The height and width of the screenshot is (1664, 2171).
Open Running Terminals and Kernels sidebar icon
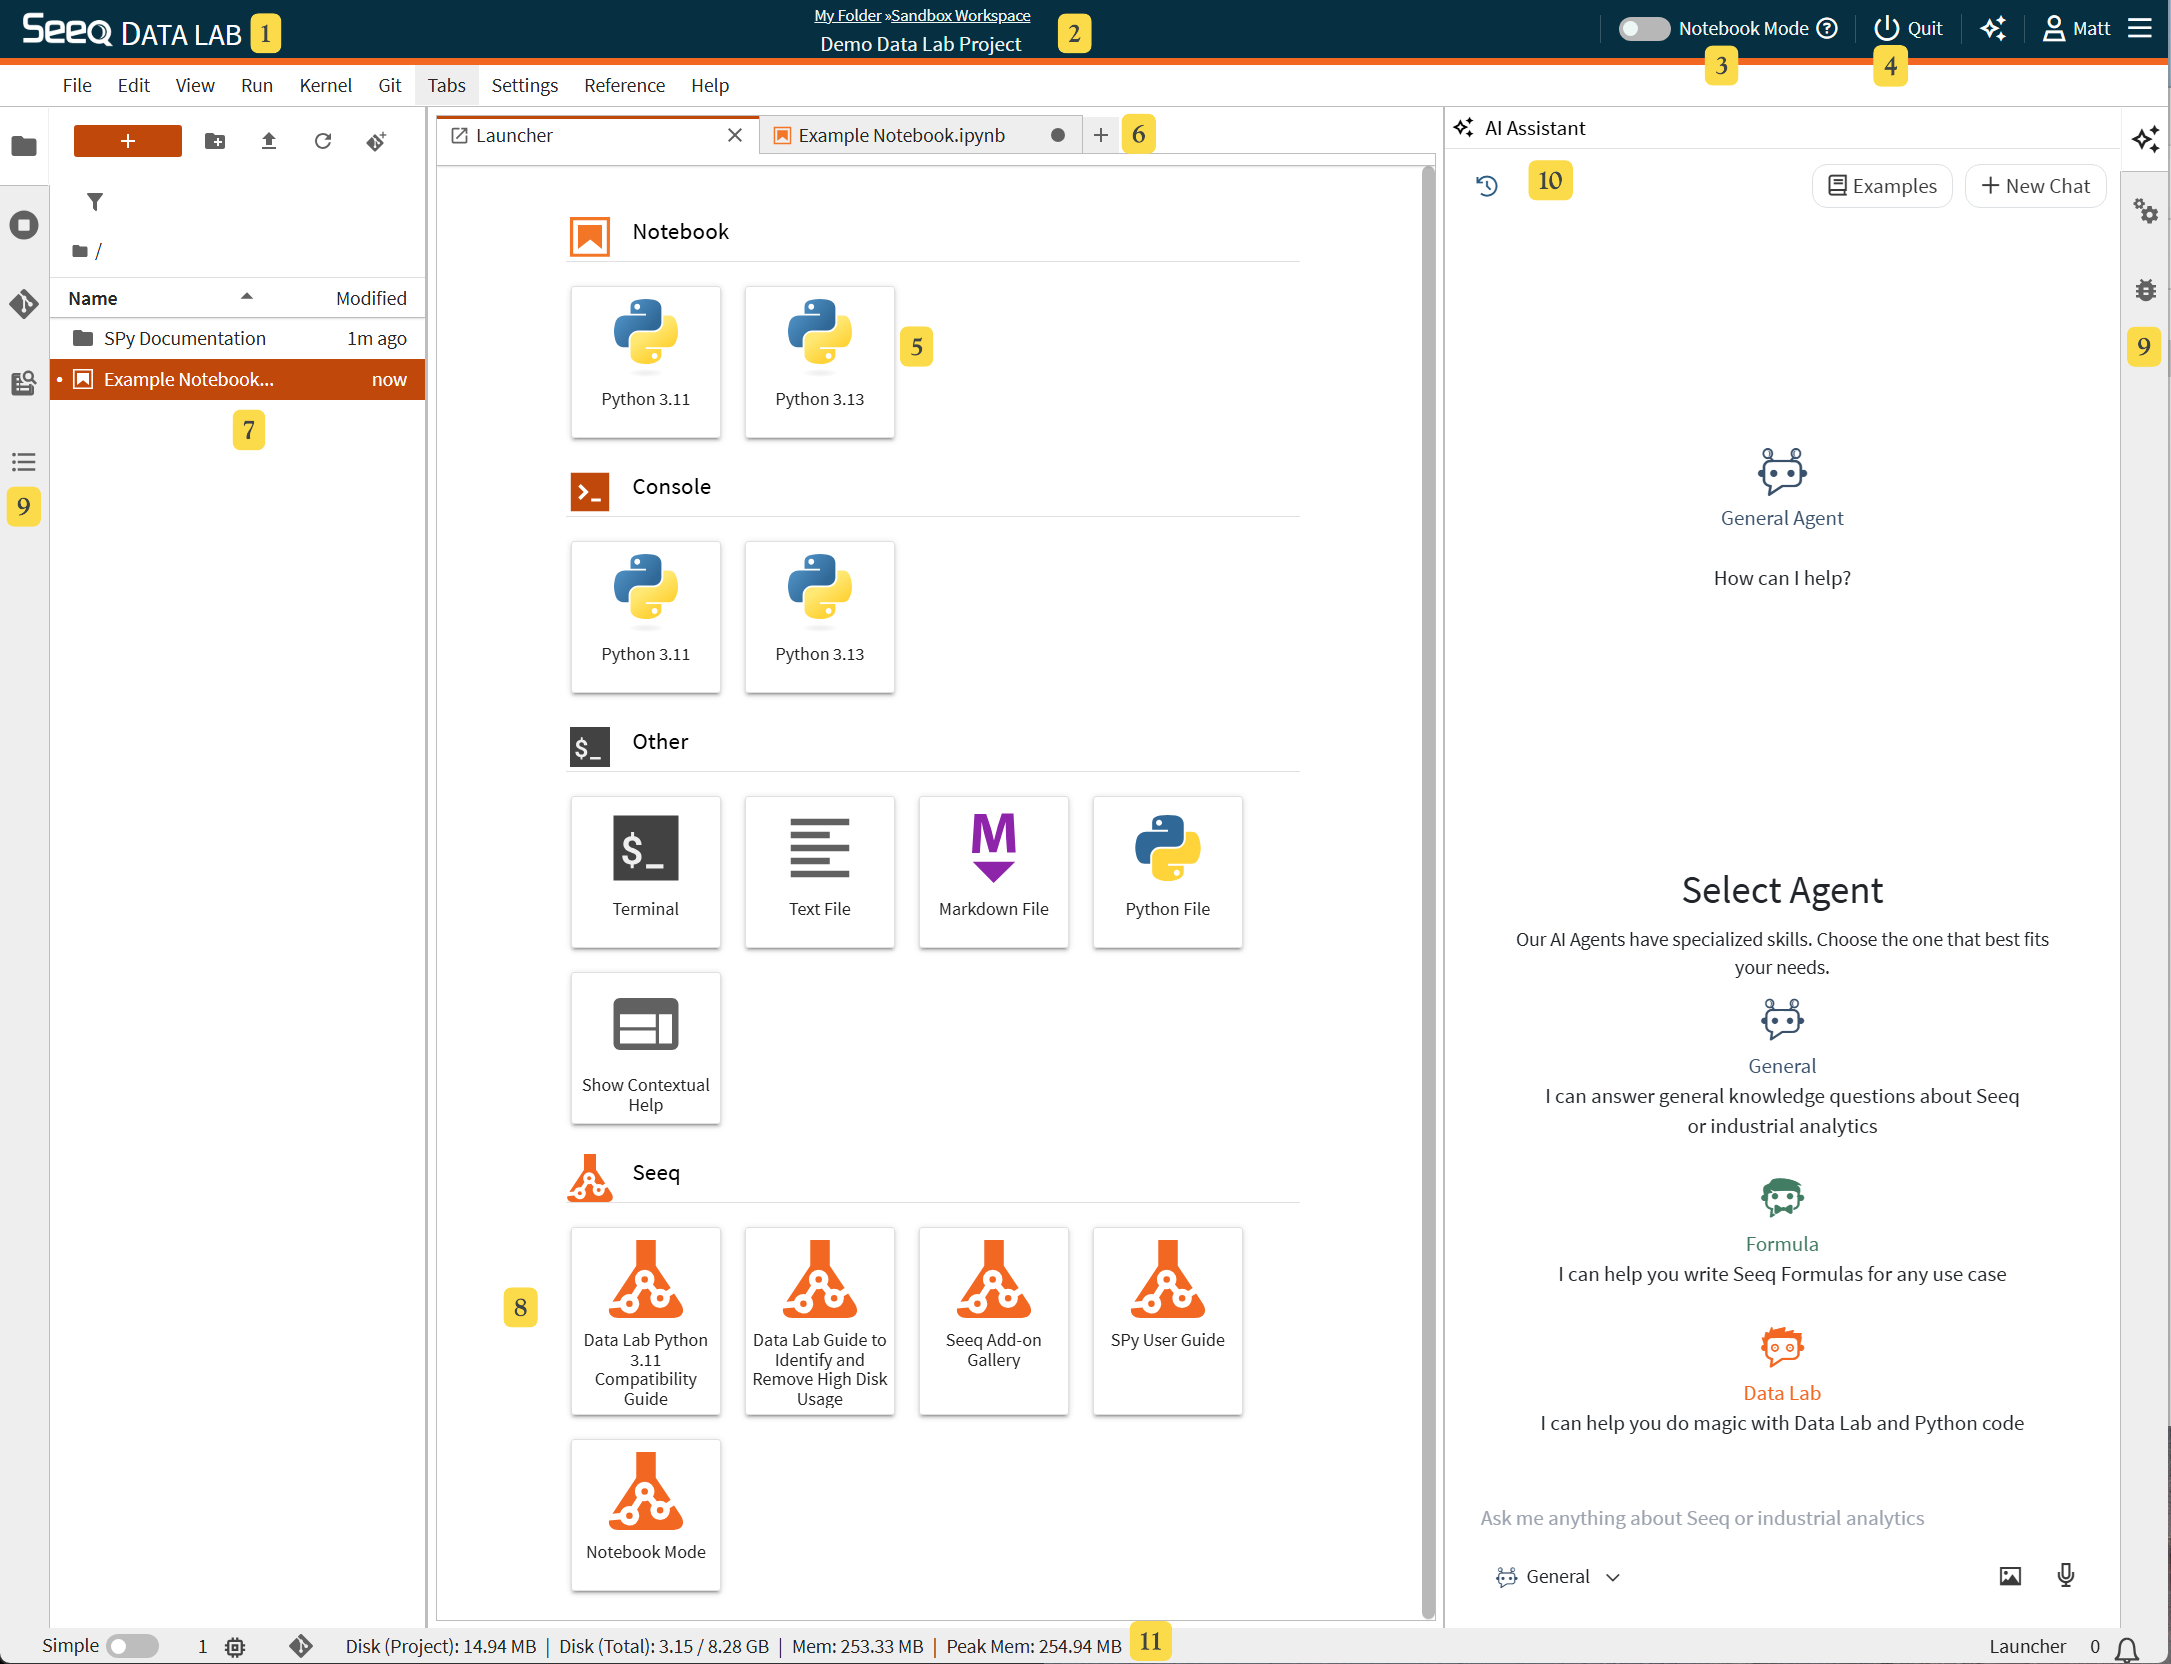(24, 225)
